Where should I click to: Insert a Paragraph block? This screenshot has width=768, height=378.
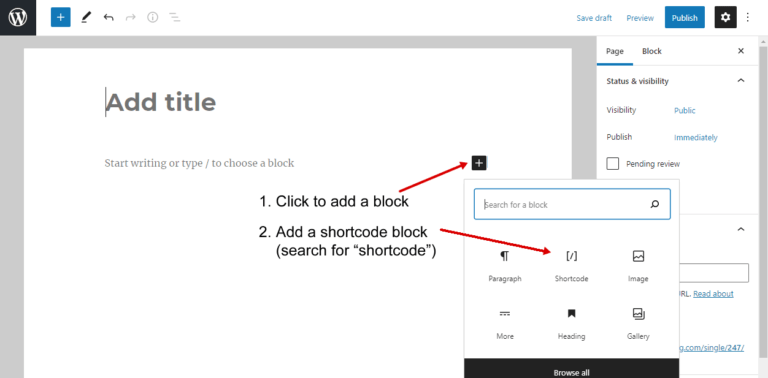click(x=505, y=266)
